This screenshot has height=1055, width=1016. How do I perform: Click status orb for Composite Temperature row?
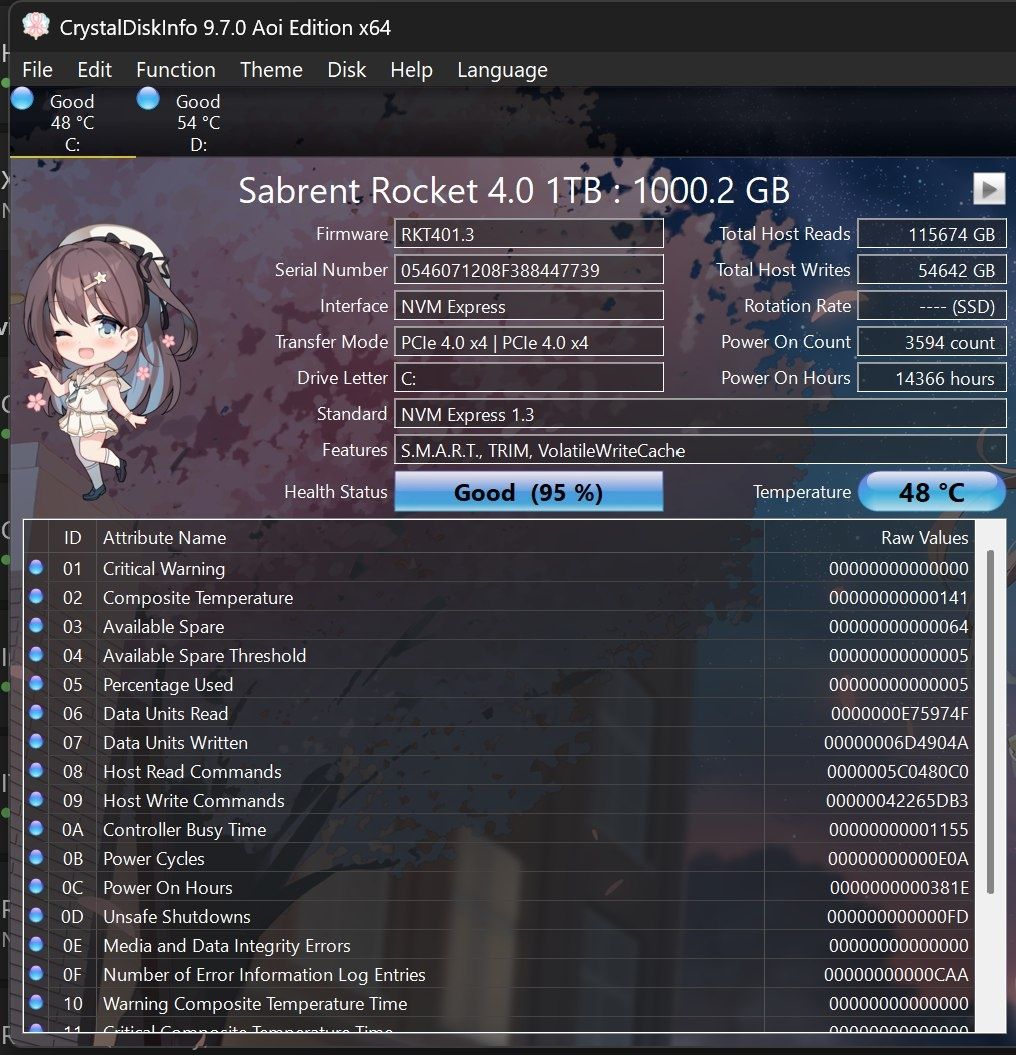pos(36,596)
